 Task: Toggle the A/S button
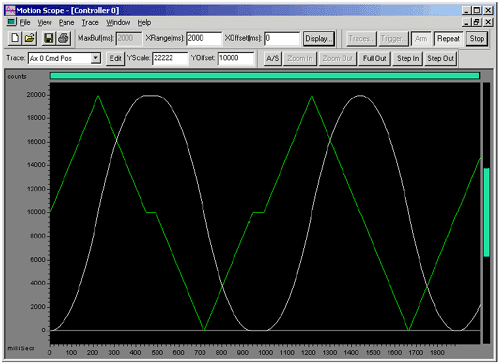coord(273,58)
